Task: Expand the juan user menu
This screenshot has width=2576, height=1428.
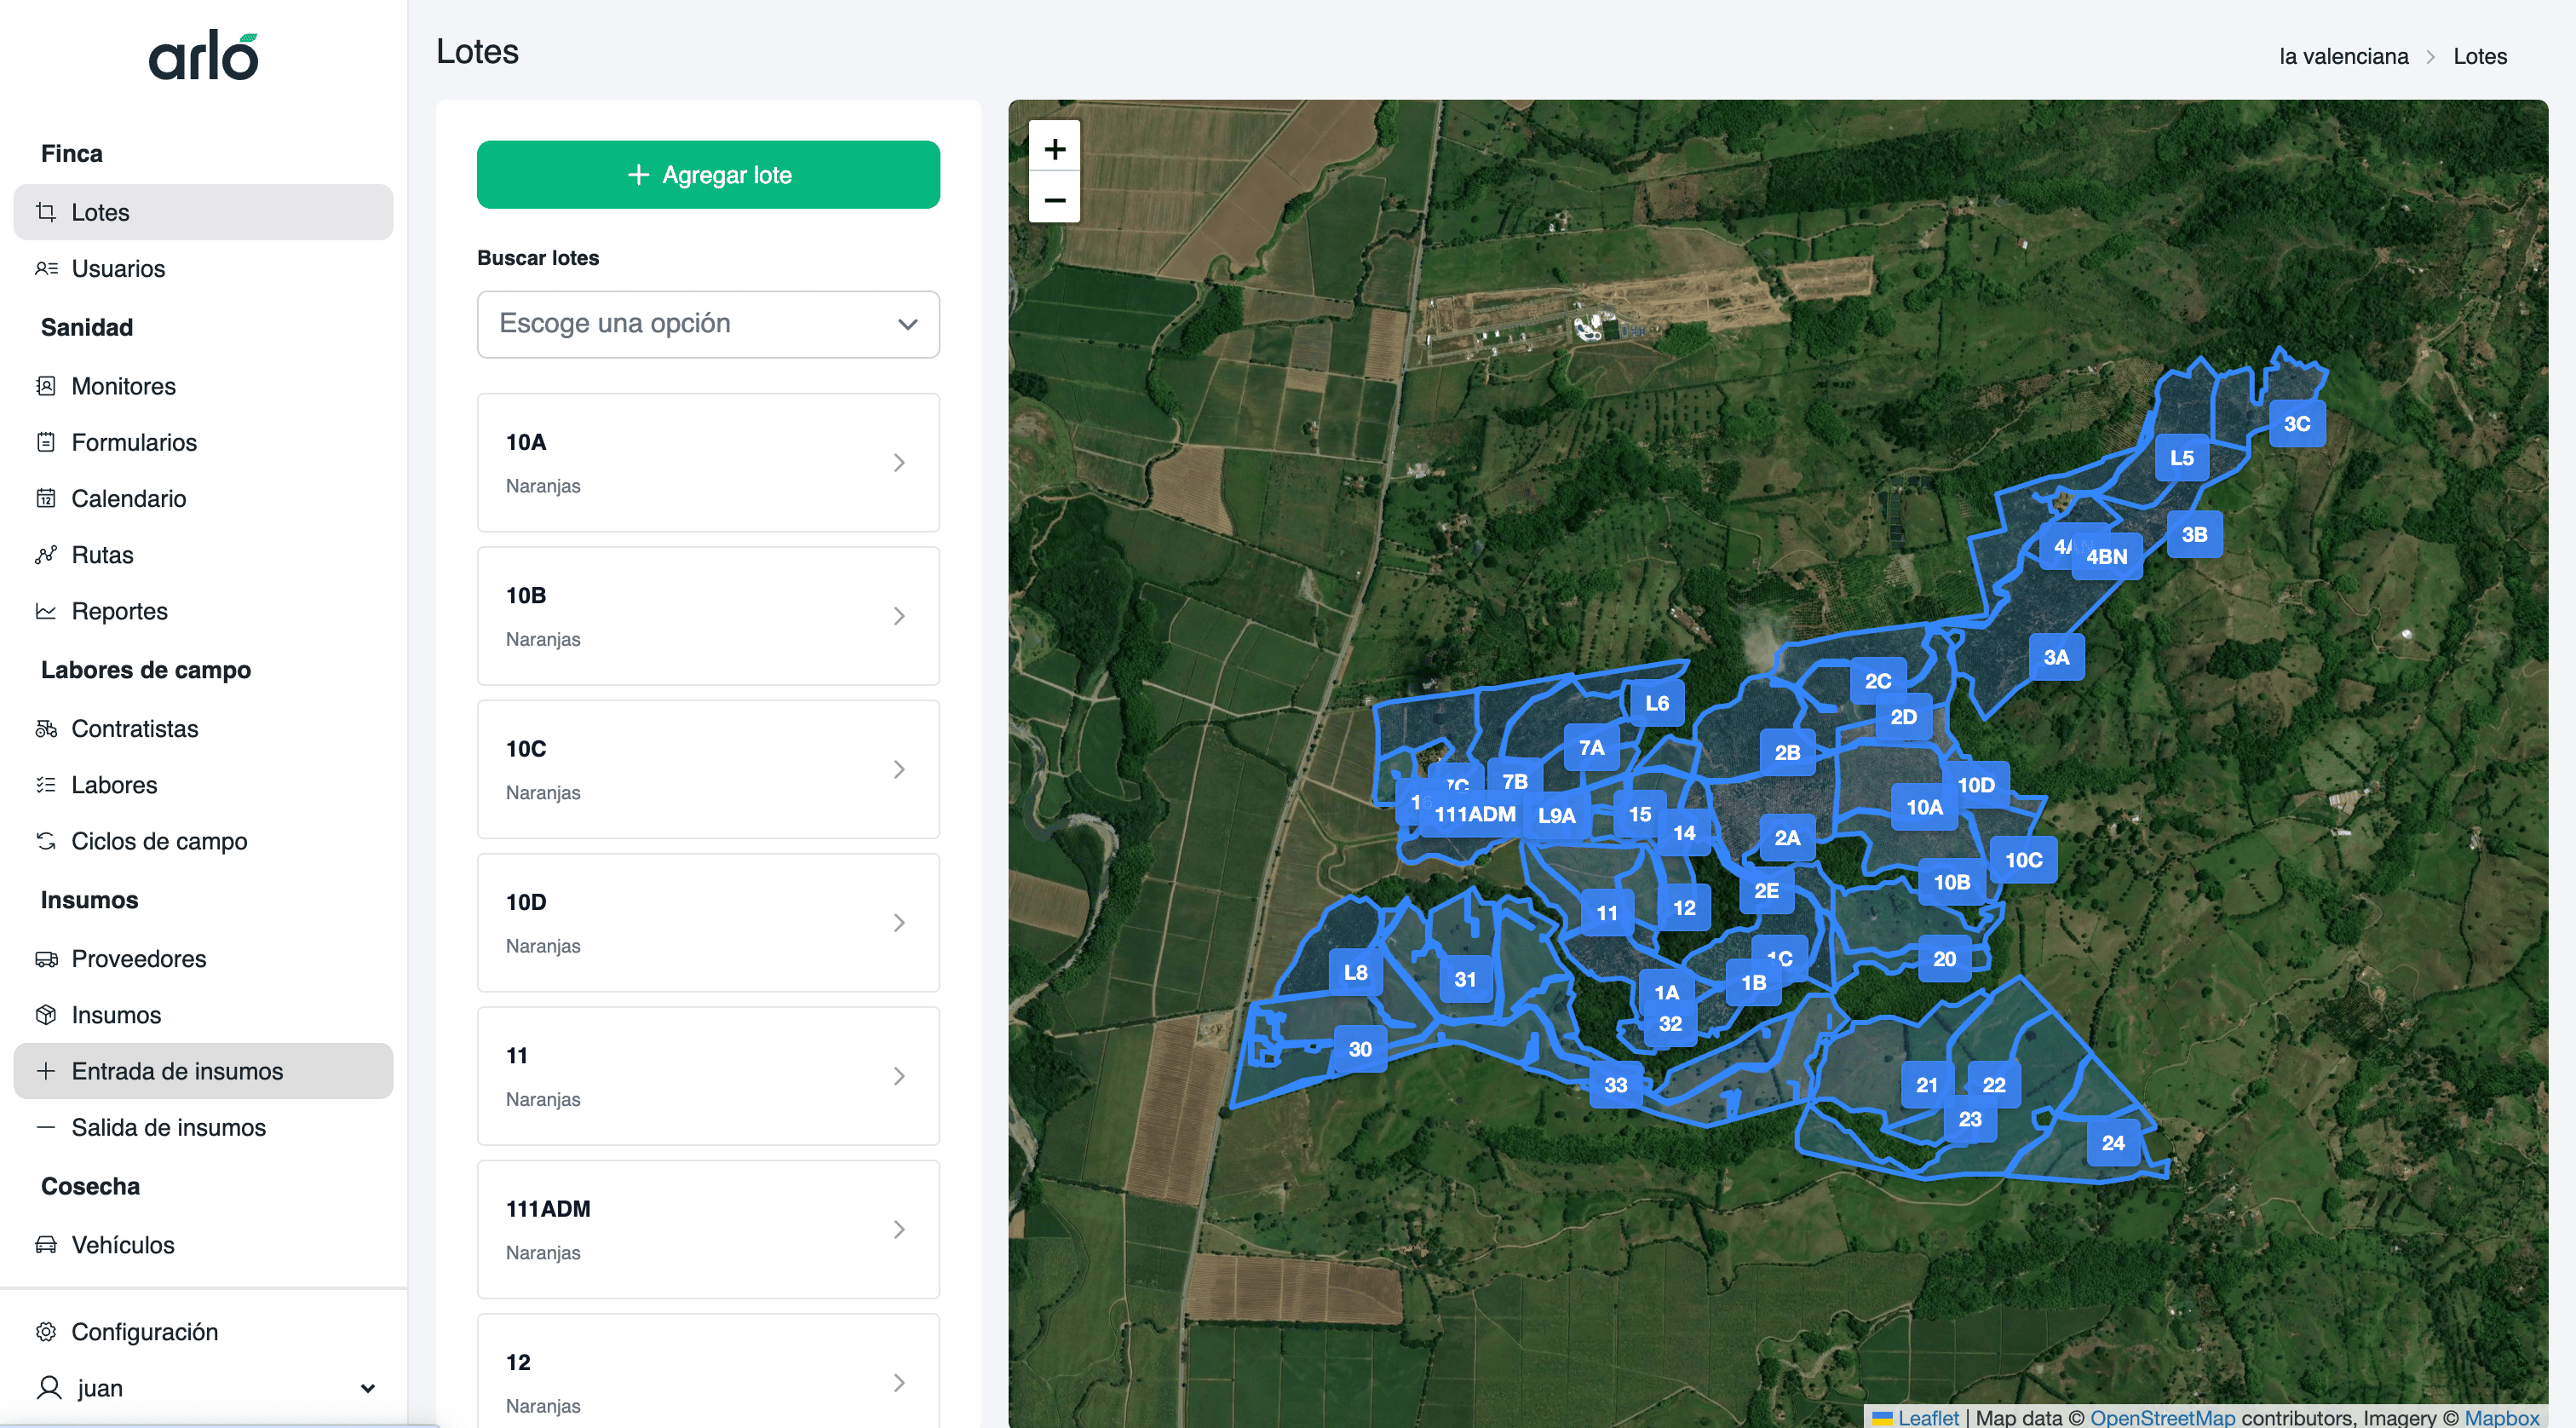Action: [367, 1388]
